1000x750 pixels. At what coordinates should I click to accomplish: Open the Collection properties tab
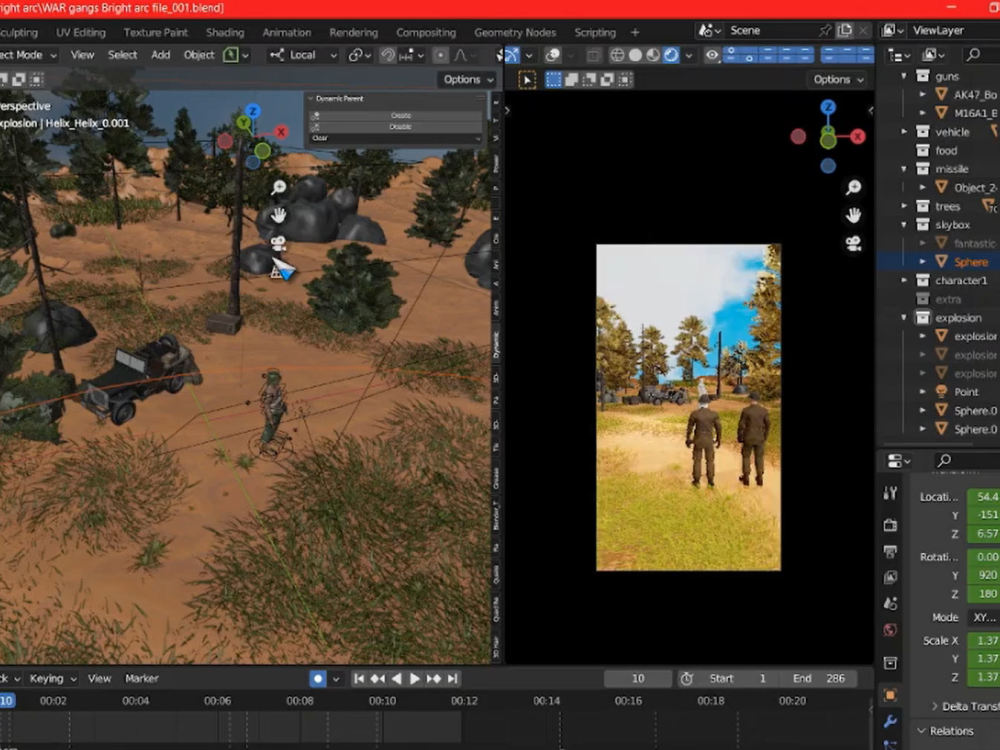tap(890, 663)
